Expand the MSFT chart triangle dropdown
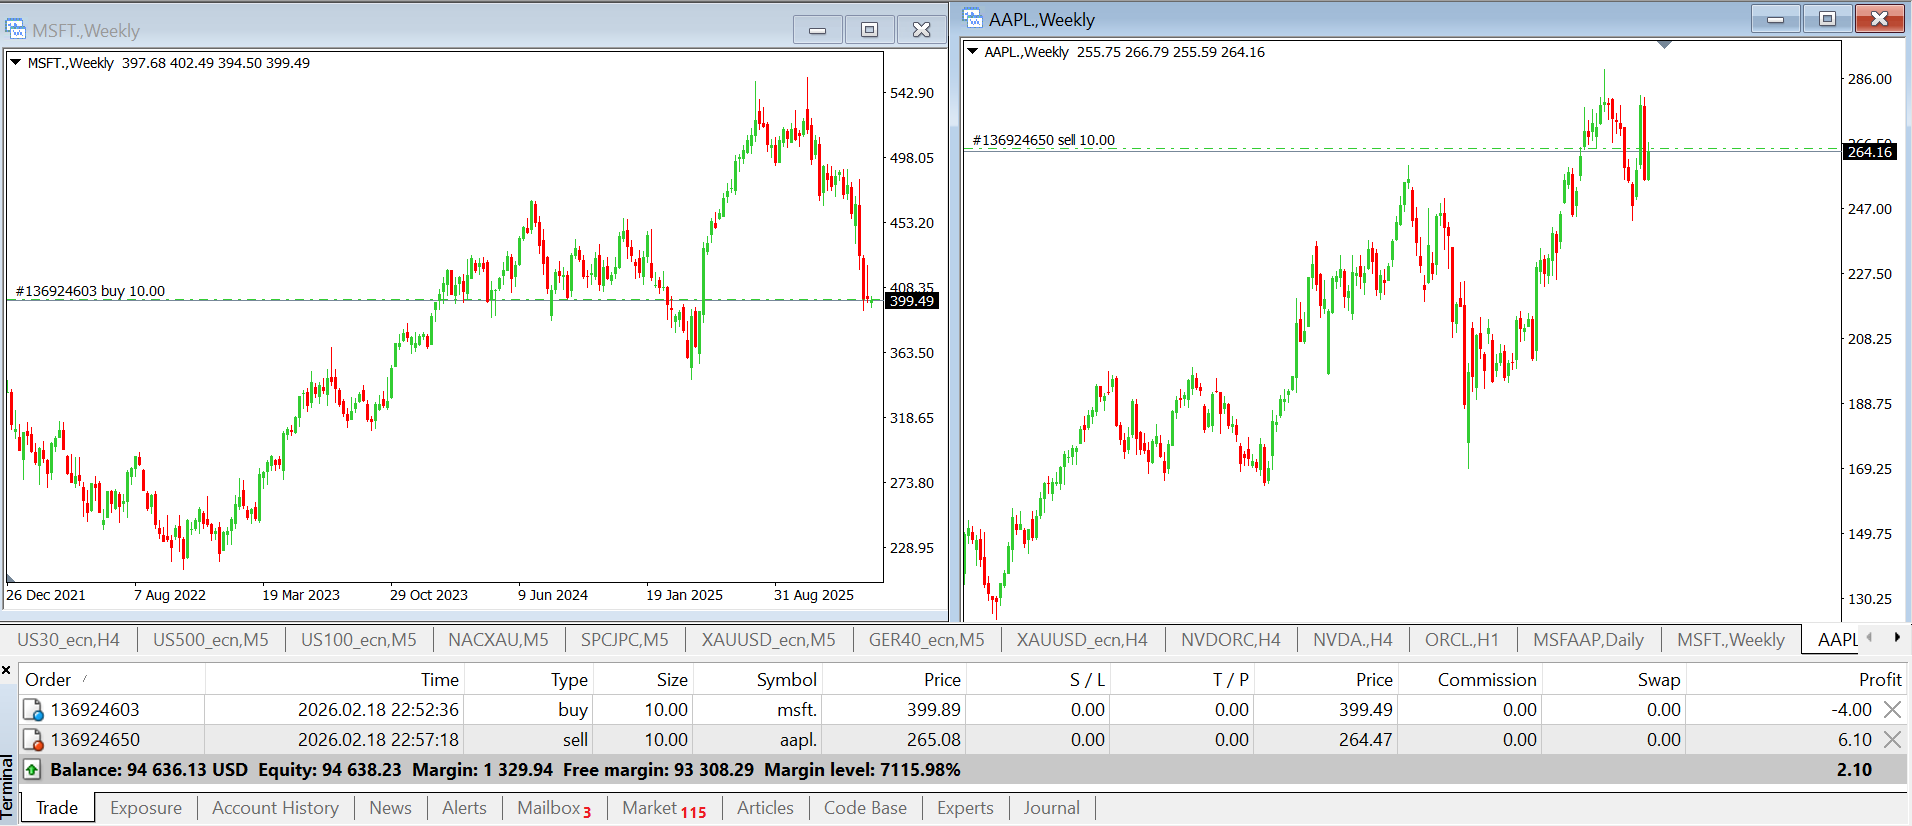This screenshot has width=1912, height=826. (15, 63)
